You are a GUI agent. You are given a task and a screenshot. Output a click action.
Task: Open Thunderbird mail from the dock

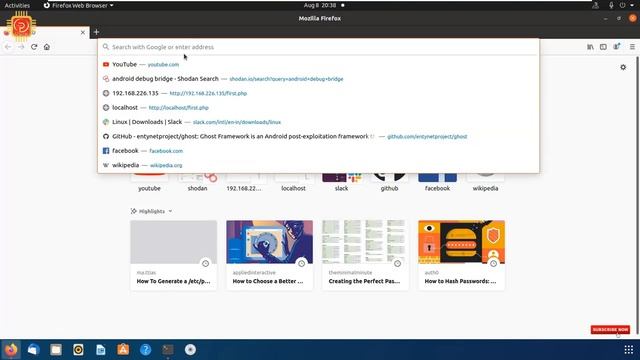(x=33, y=350)
